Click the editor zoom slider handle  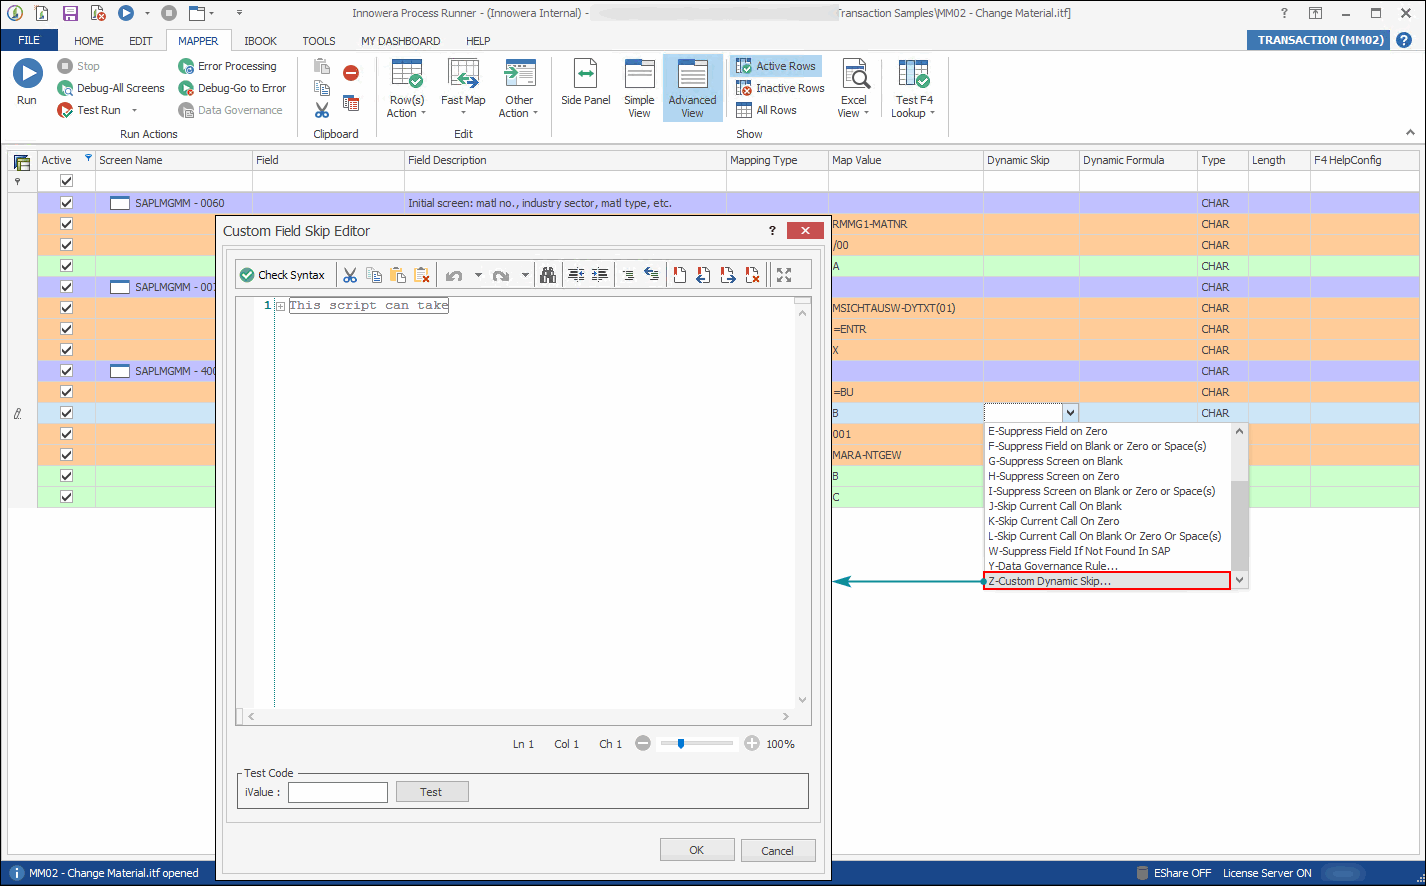[681, 744]
